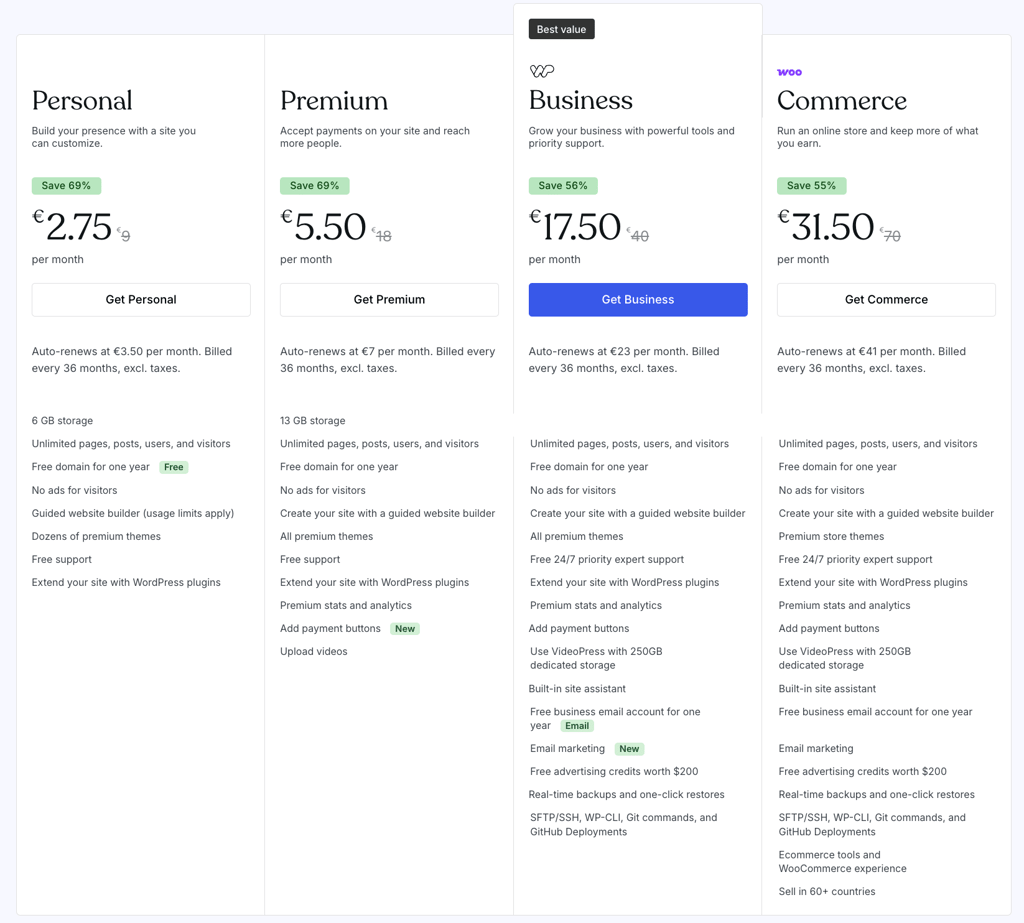Screen dimensions: 1024x923
Task: Click the Save 56% badge
Action: click(x=563, y=186)
